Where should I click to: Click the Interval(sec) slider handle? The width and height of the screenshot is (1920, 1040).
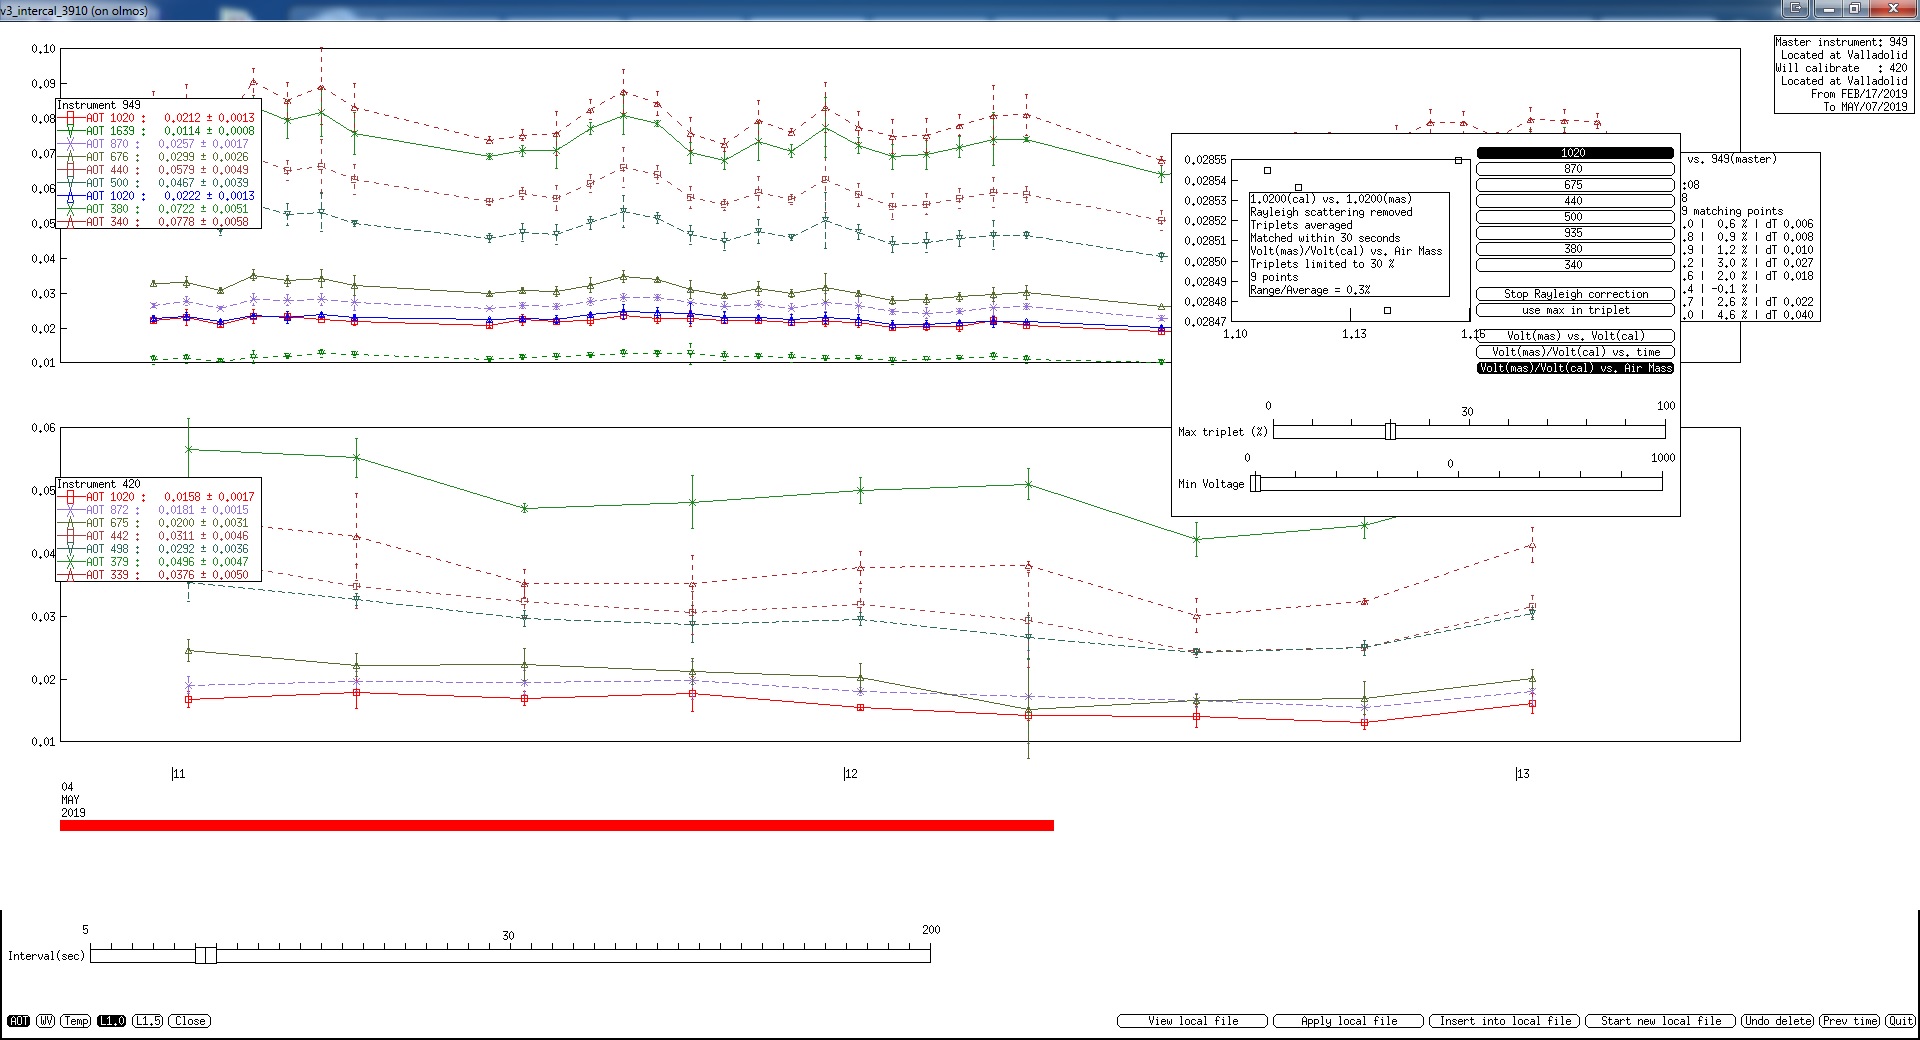pos(206,955)
